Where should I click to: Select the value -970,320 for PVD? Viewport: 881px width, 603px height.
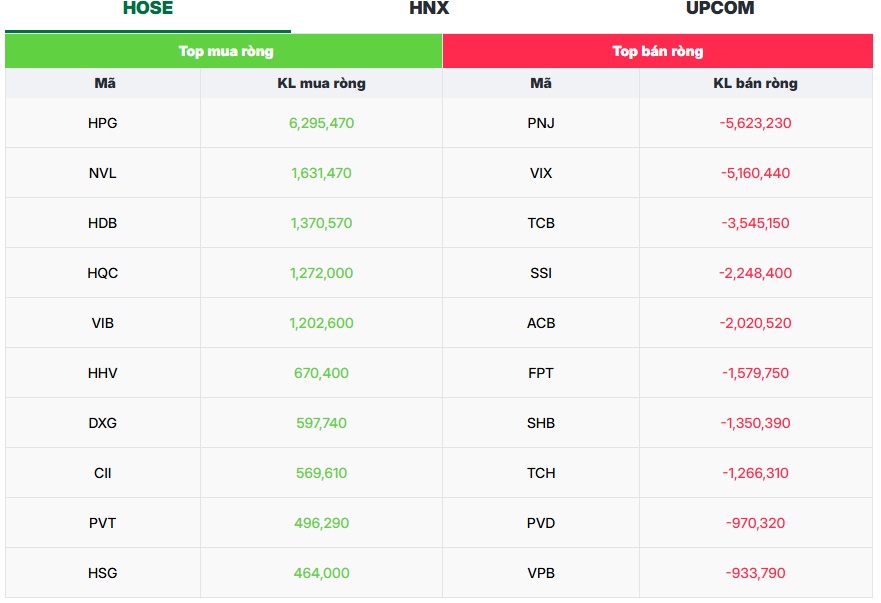click(755, 523)
